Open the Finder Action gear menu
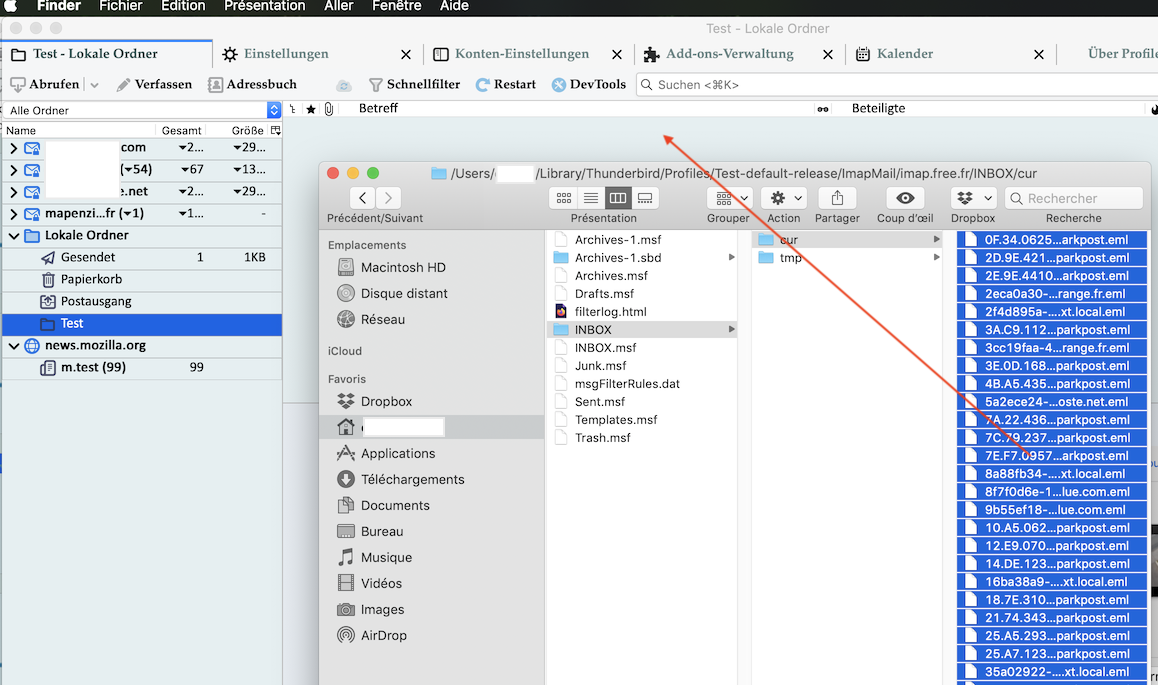1158x685 pixels. pyautogui.click(x=784, y=198)
